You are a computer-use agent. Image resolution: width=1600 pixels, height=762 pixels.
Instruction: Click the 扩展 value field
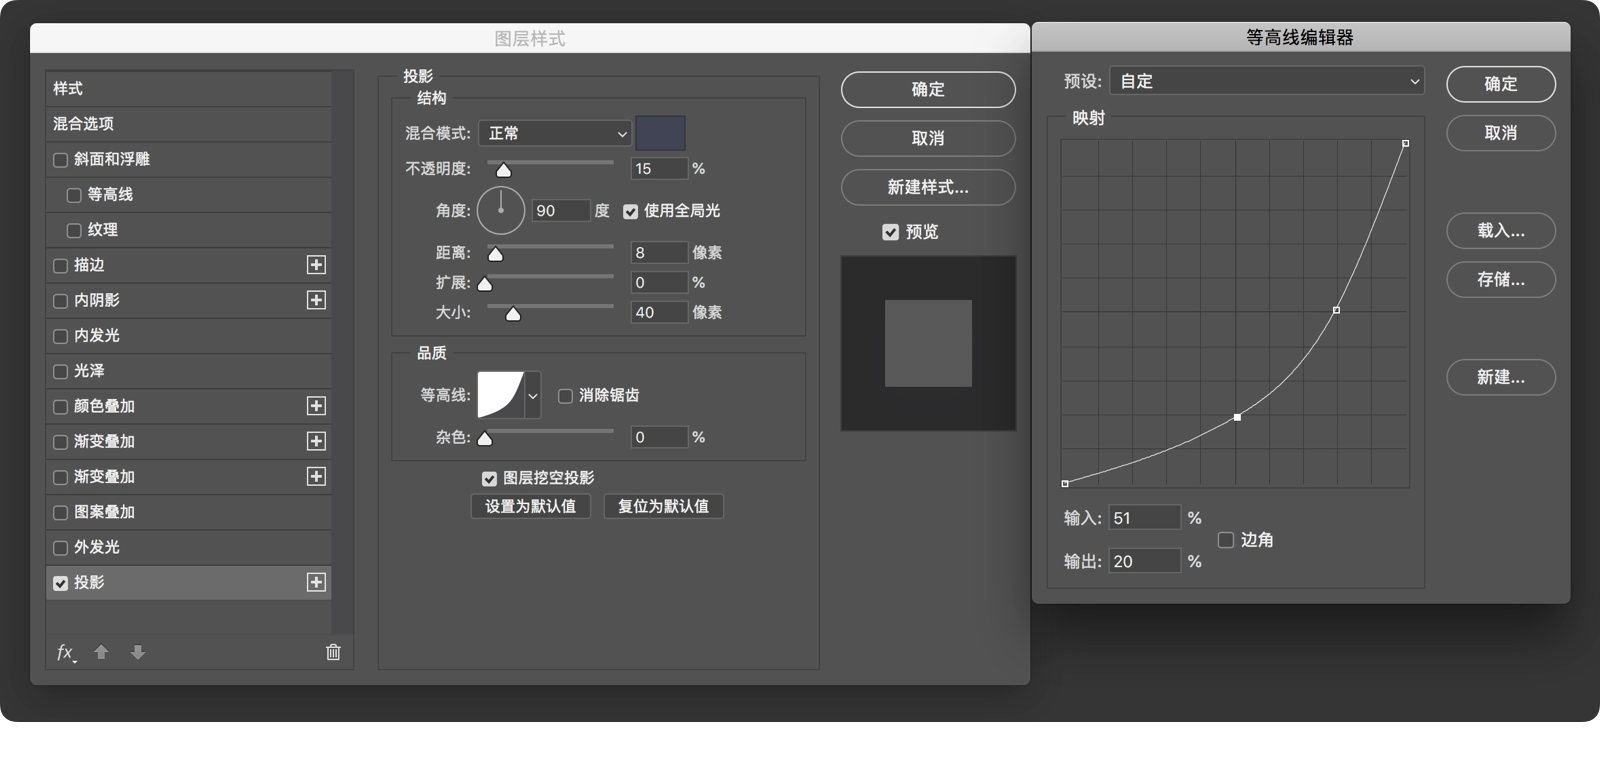pyautogui.click(x=659, y=283)
